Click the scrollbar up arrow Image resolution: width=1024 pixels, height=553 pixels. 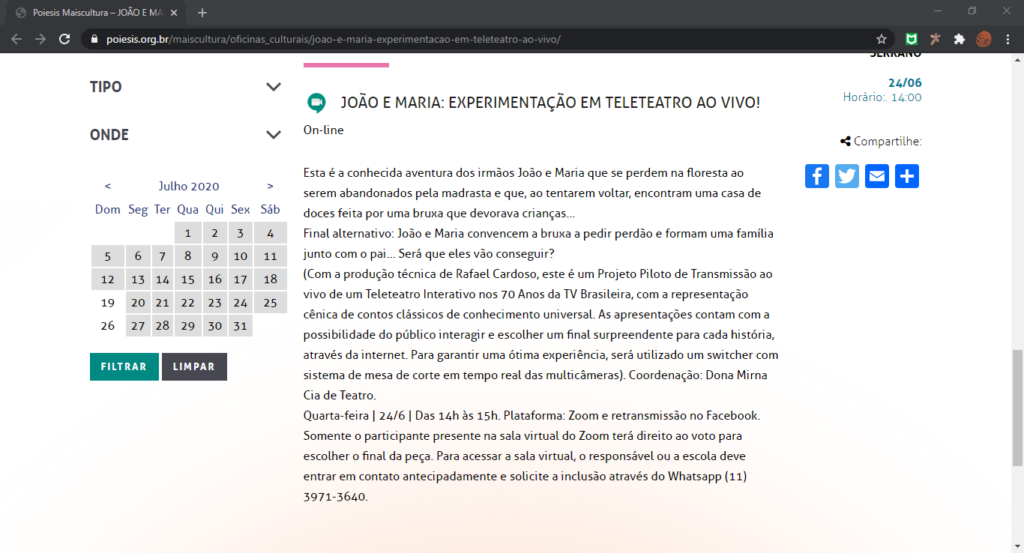pos(1017,59)
